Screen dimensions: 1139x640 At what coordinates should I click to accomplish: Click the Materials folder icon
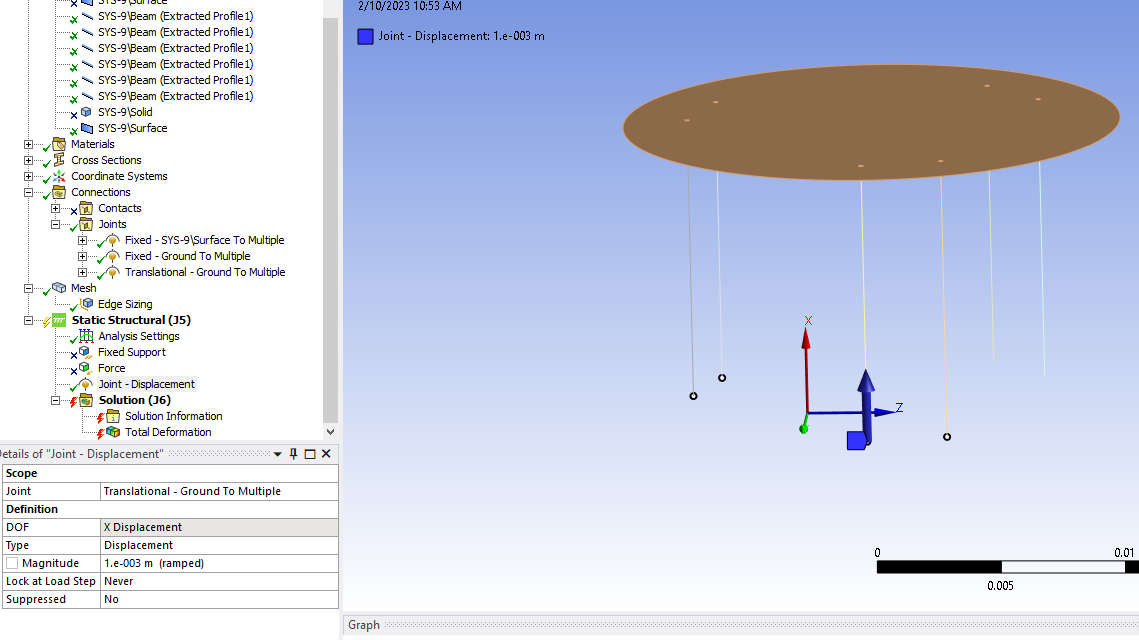[x=59, y=144]
